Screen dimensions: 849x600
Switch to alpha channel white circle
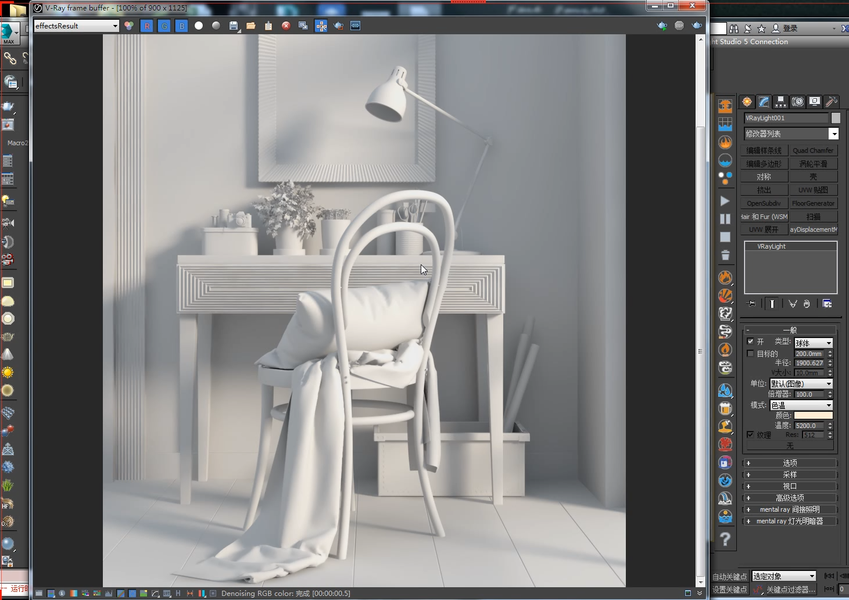[x=199, y=25]
